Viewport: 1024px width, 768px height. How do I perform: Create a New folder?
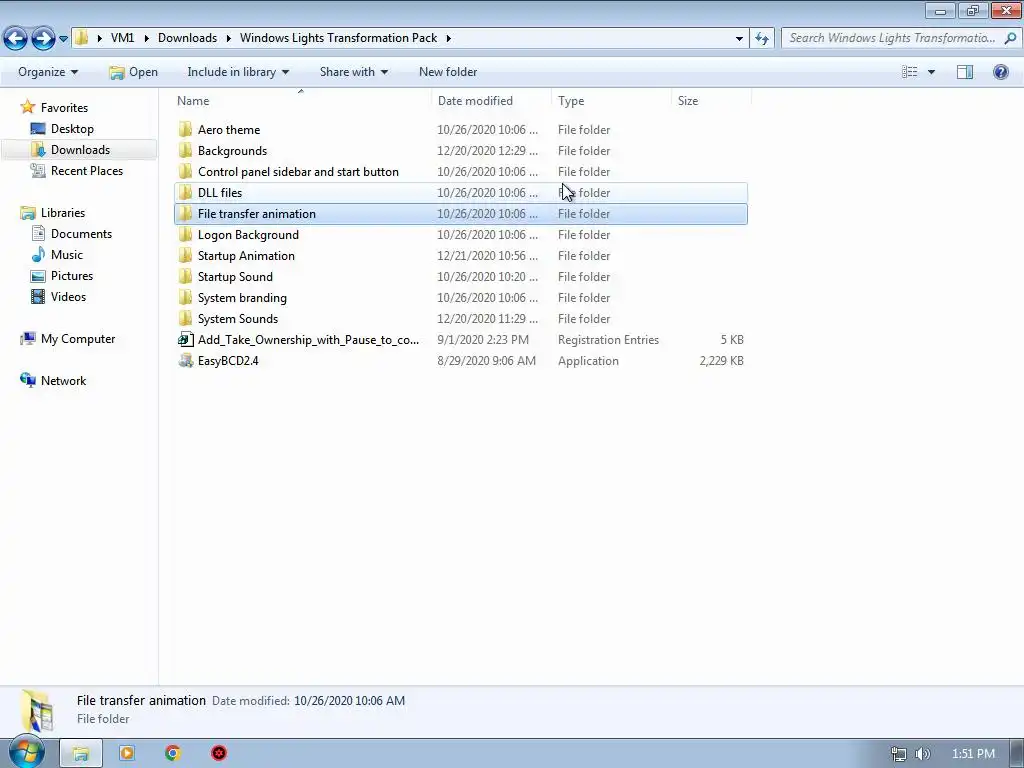[x=448, y=72]
